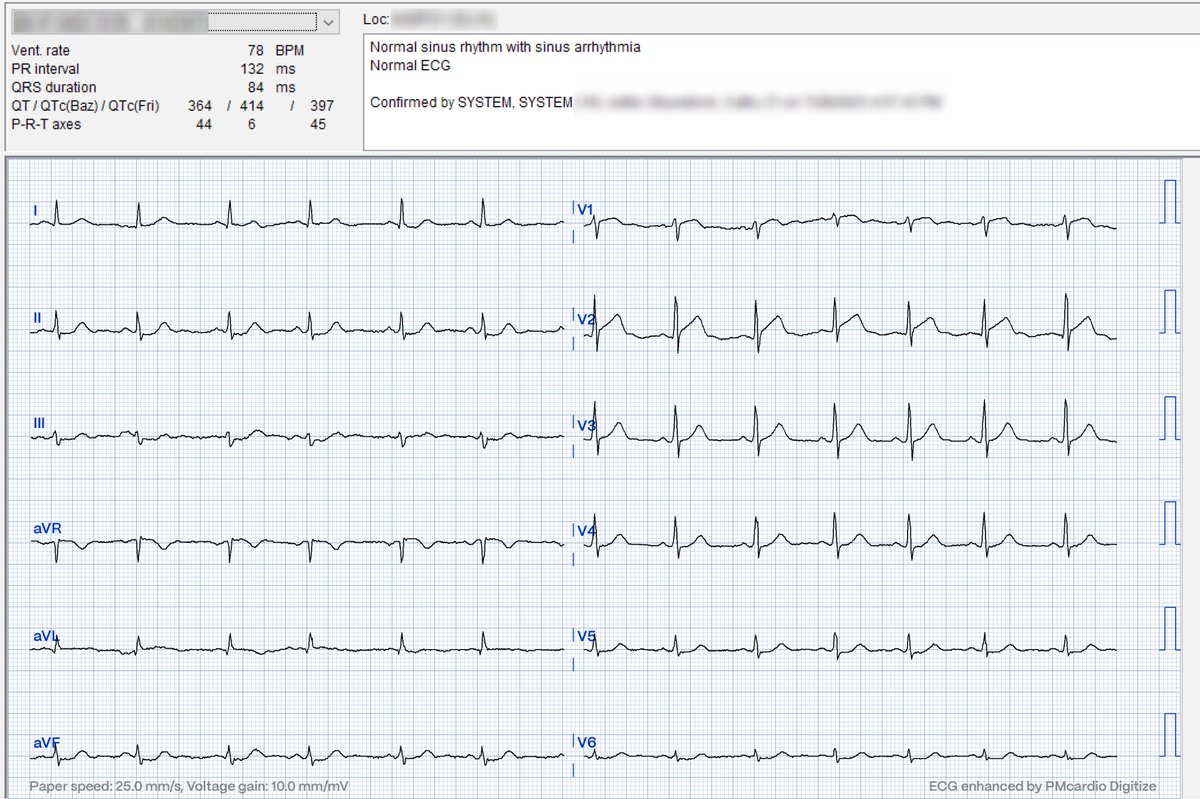The height and width of the screenshot is (799, 1200).
Task: Select the 'Normal ECG' interpretation line
Action: (x=410, y=65)
